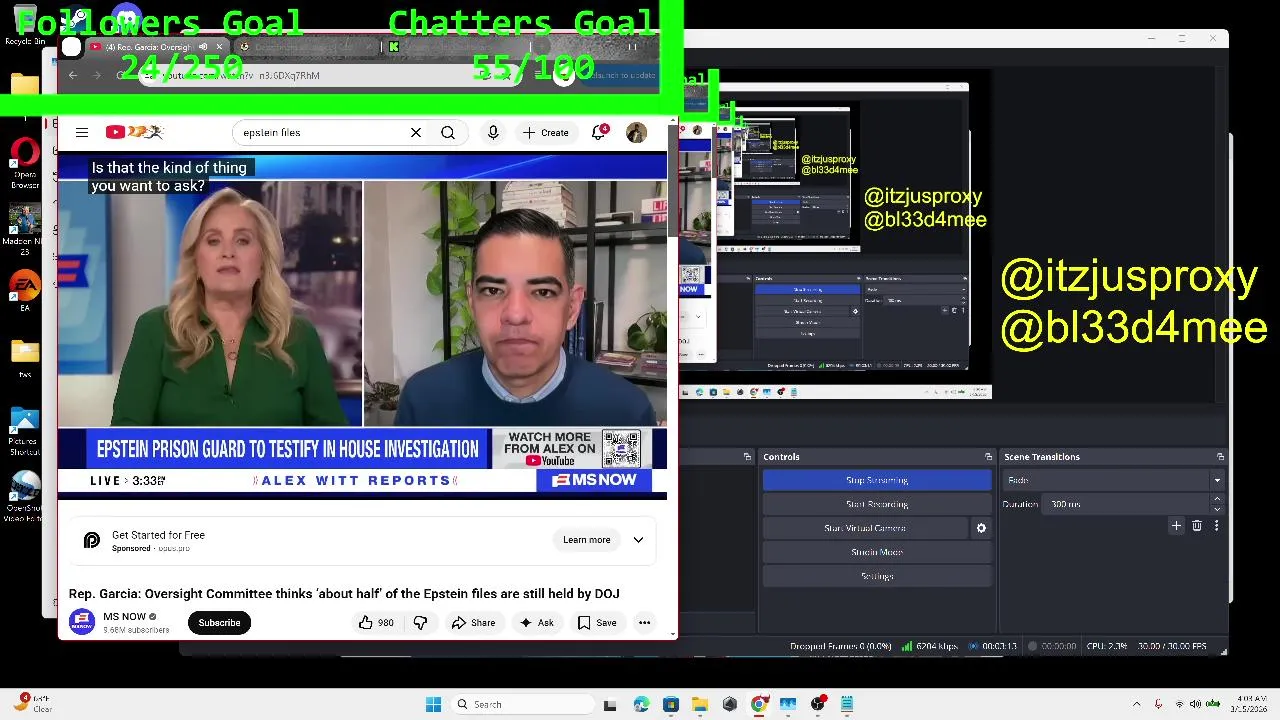The image size is (1280, 720).
Task: Start voice search with microphone icon
Action: click(x=493, y=132)
